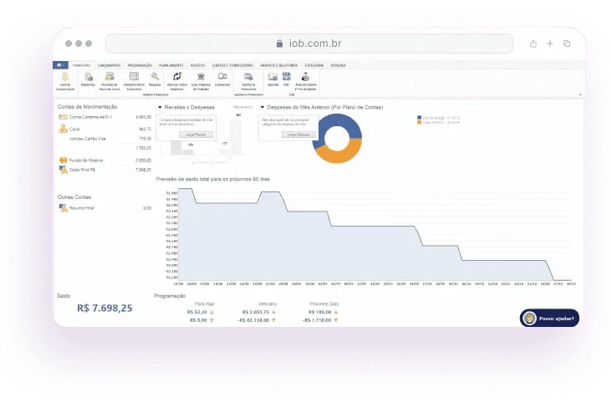
Task: Click the 90-day balance forecast chart title
Action: (213, 179)
